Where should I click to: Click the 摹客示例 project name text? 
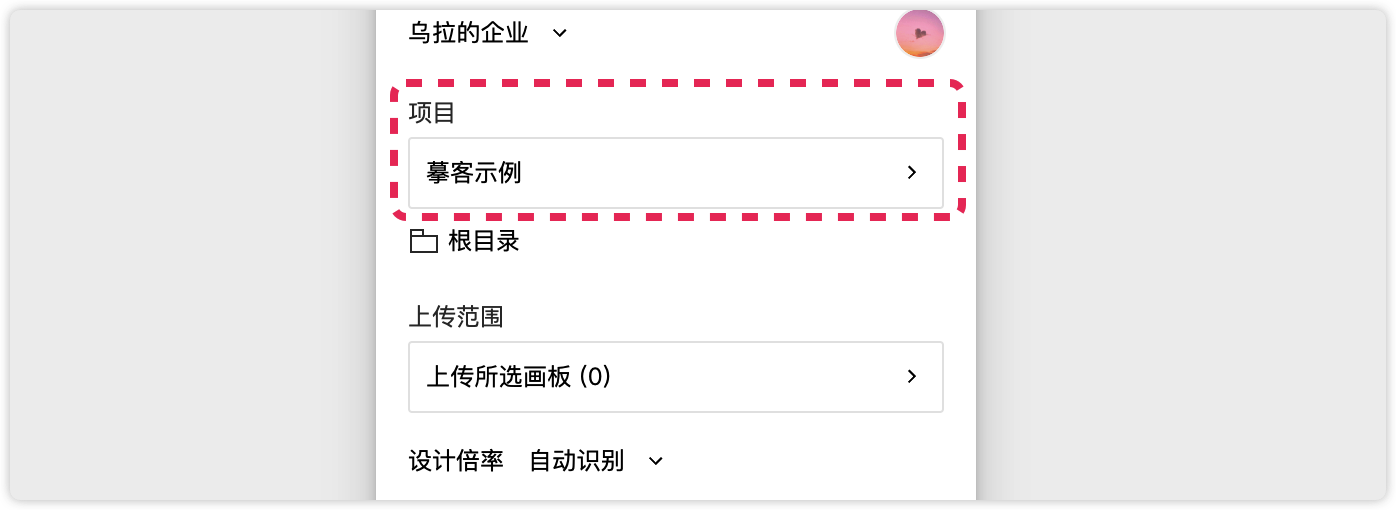pyautogui.click(x=474, y=173)
